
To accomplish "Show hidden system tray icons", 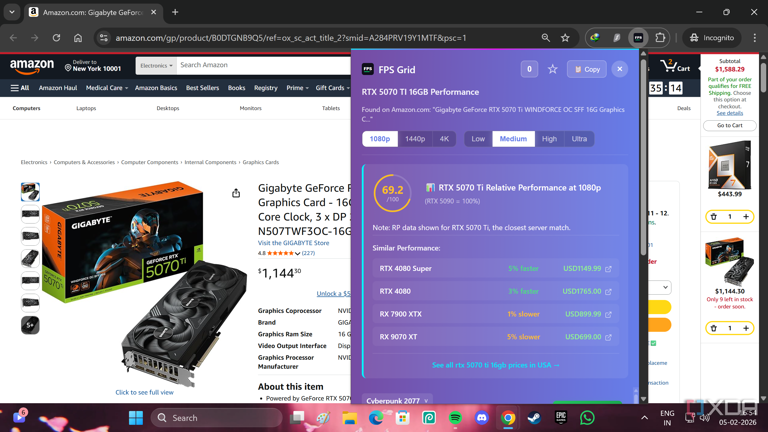I will click(x=645, y=418).
